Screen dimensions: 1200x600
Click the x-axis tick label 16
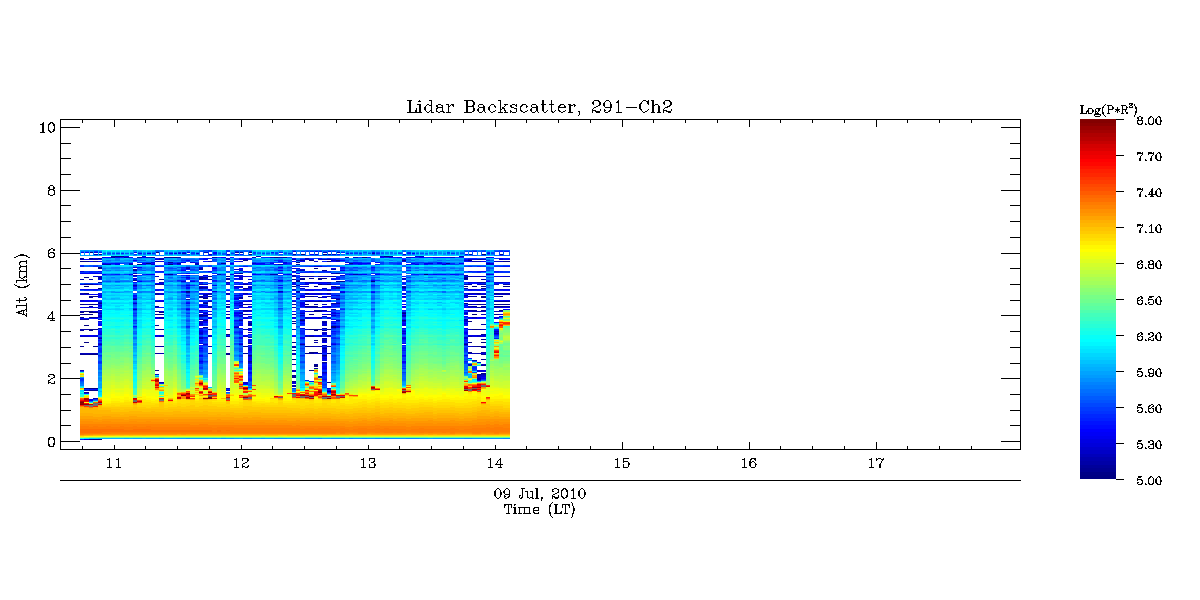(x=748, y=463)
